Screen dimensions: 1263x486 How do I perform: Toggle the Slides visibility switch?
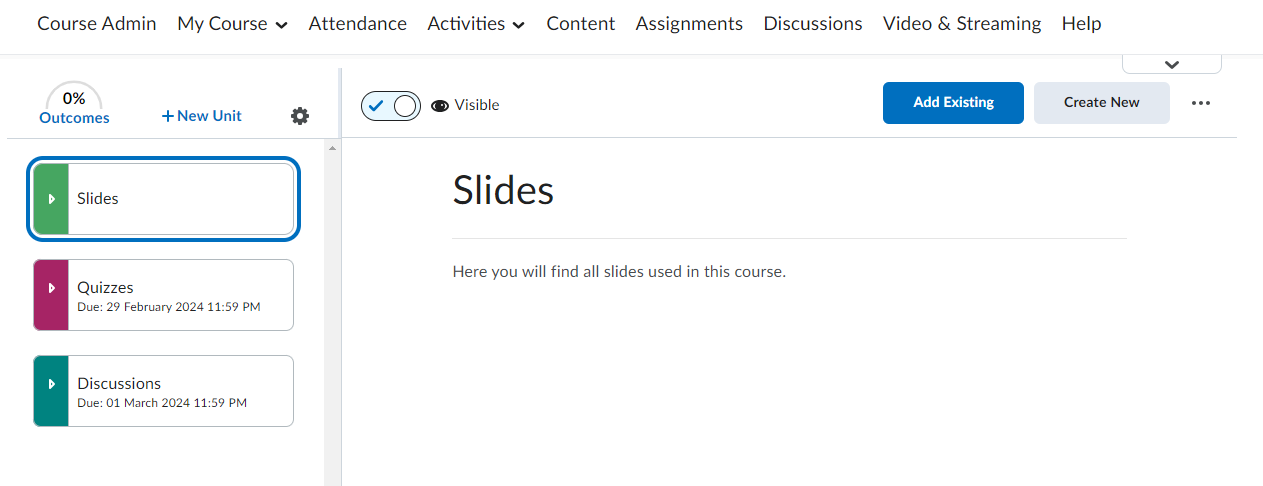[391, 105]
